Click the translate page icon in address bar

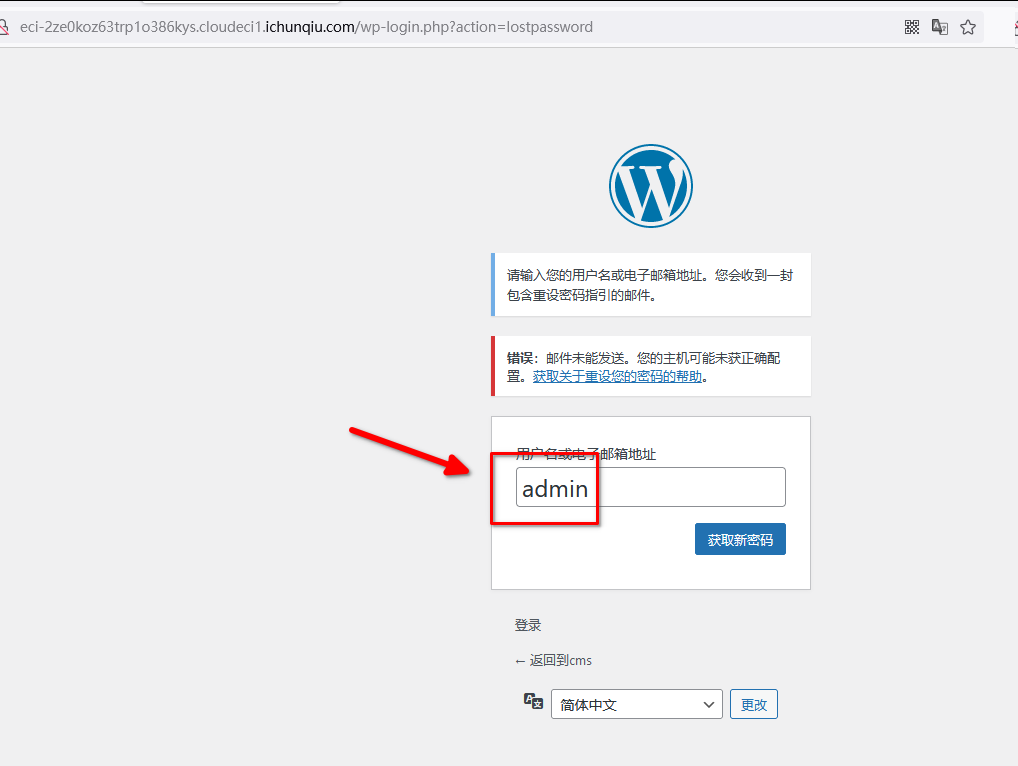point(940,27)
